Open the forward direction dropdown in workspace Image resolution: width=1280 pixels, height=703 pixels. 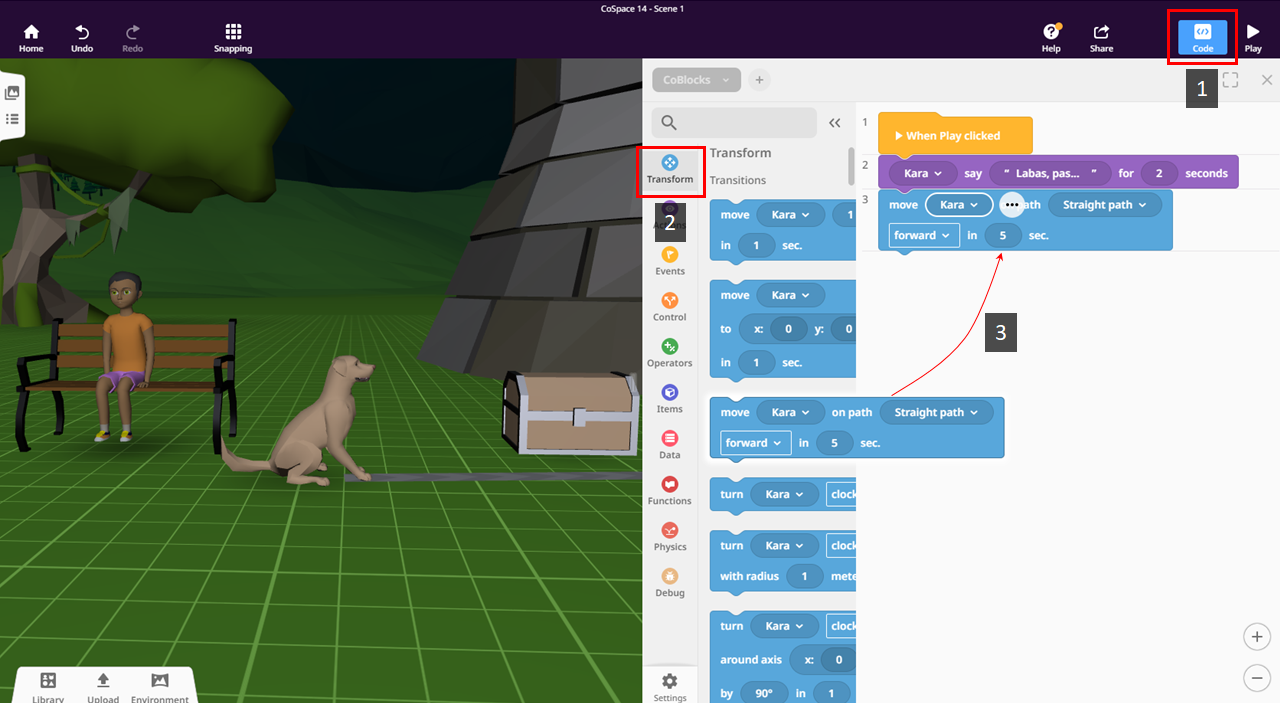click(924, 235)
